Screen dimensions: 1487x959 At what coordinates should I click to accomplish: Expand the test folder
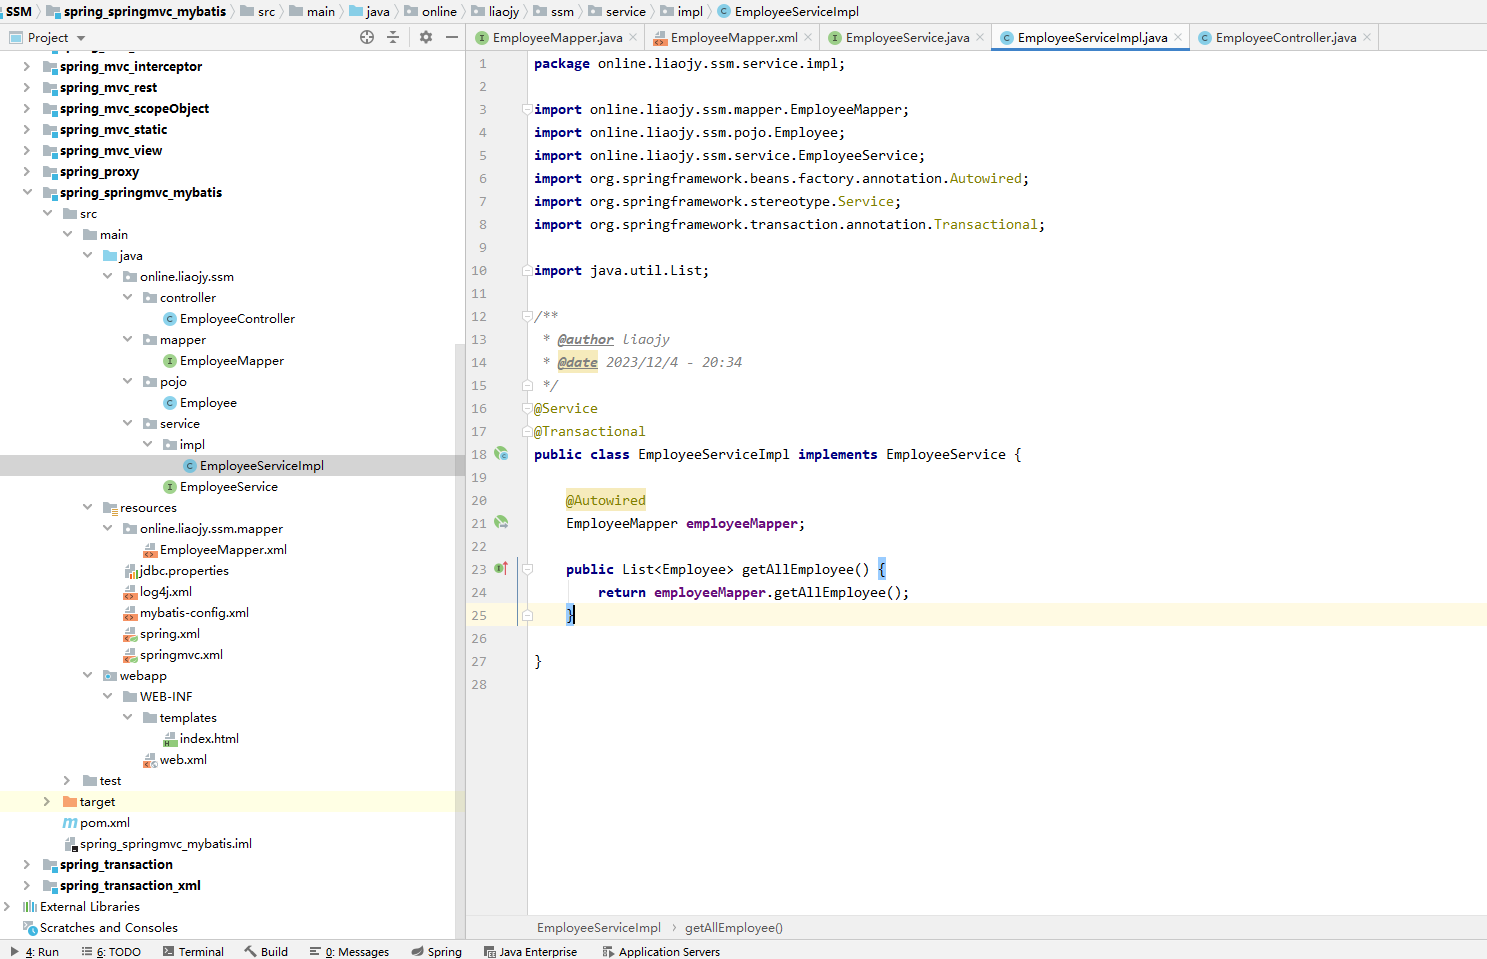(x=67, y=780)
